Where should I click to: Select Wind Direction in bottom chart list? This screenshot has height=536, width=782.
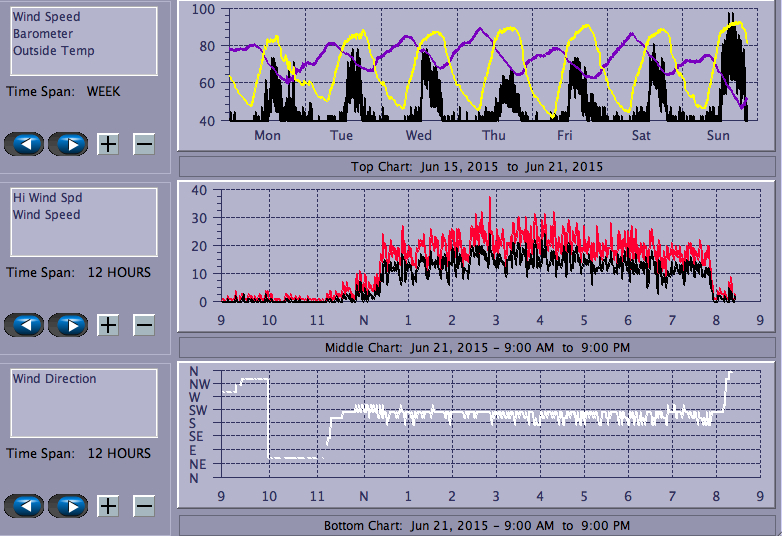[55, 379]
